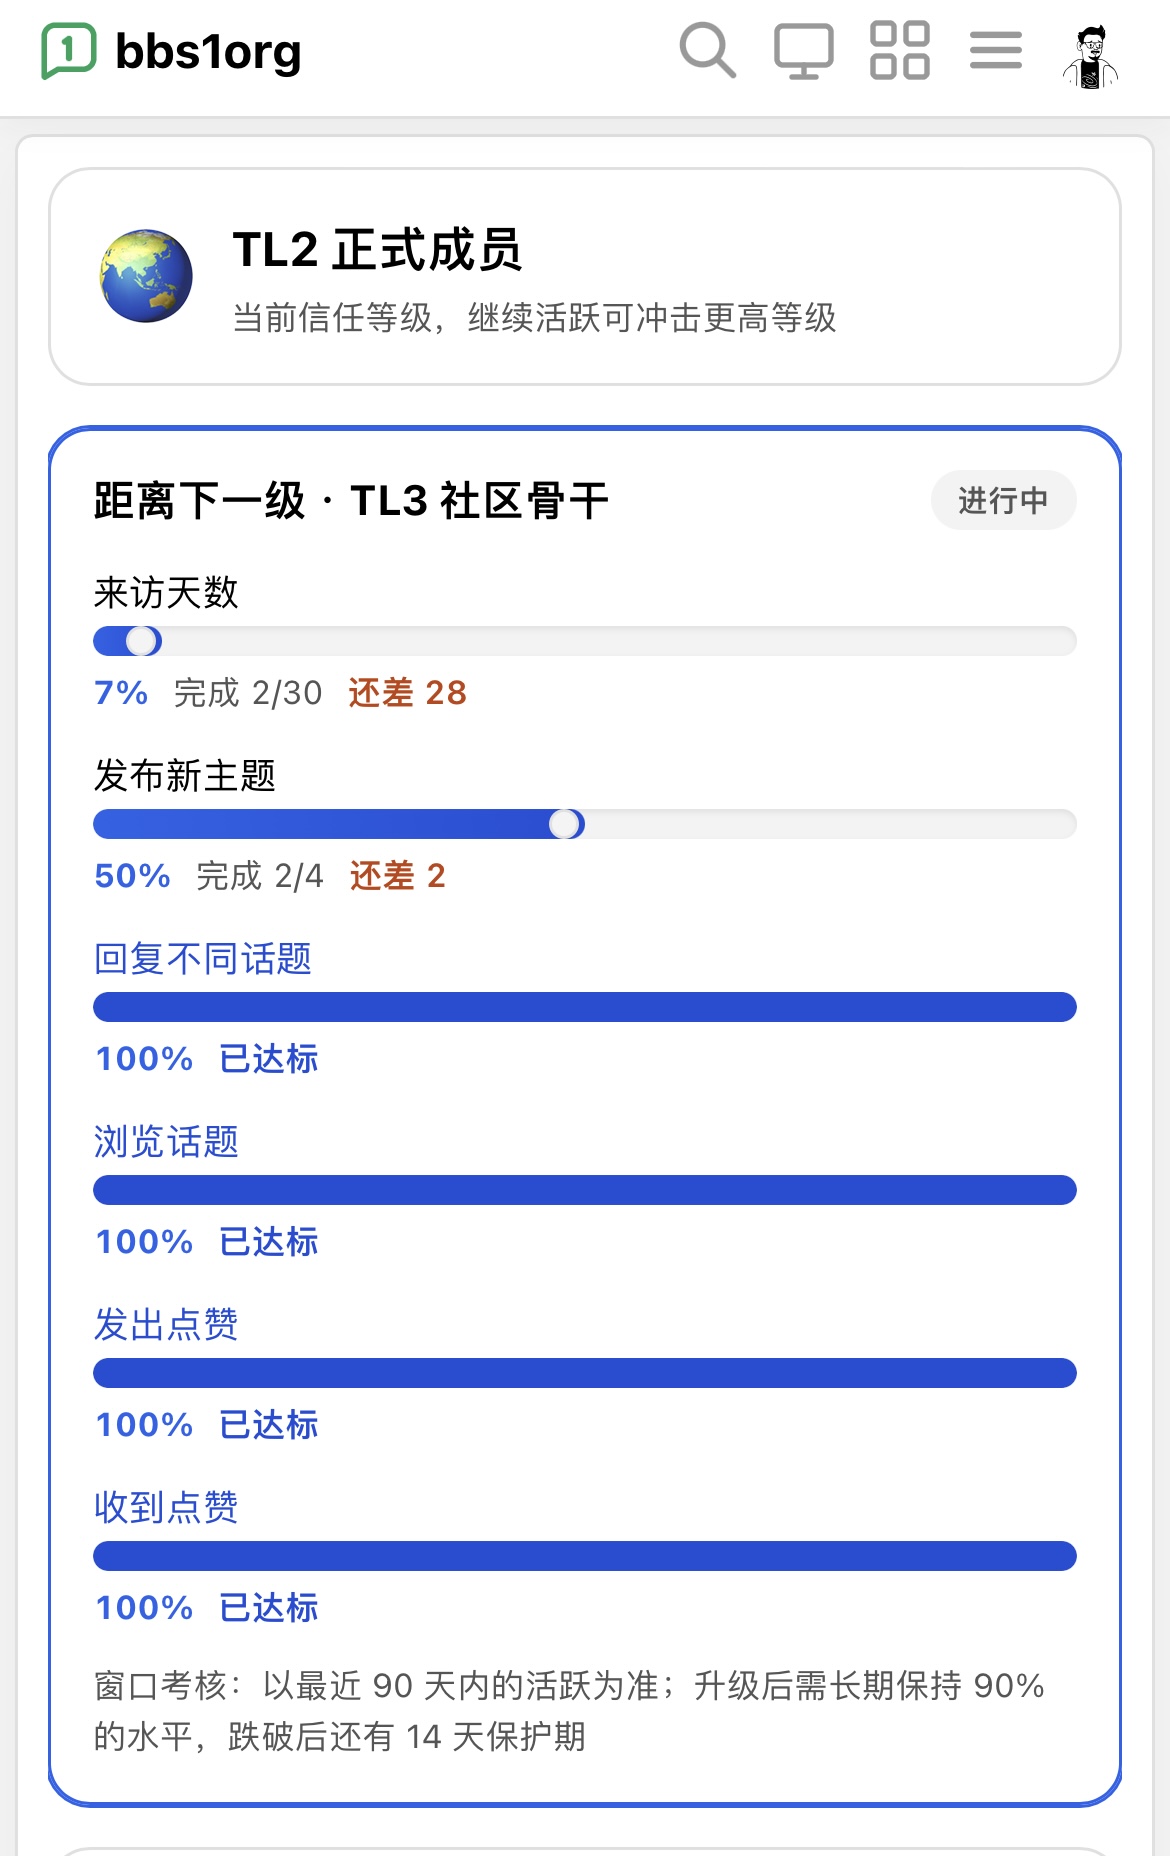This screenshot has width=1170, height=1856.
Task: Click the 距离下一级 TL3 社区骨干 title
Action: pyautogui.click(x=351, y=501)
